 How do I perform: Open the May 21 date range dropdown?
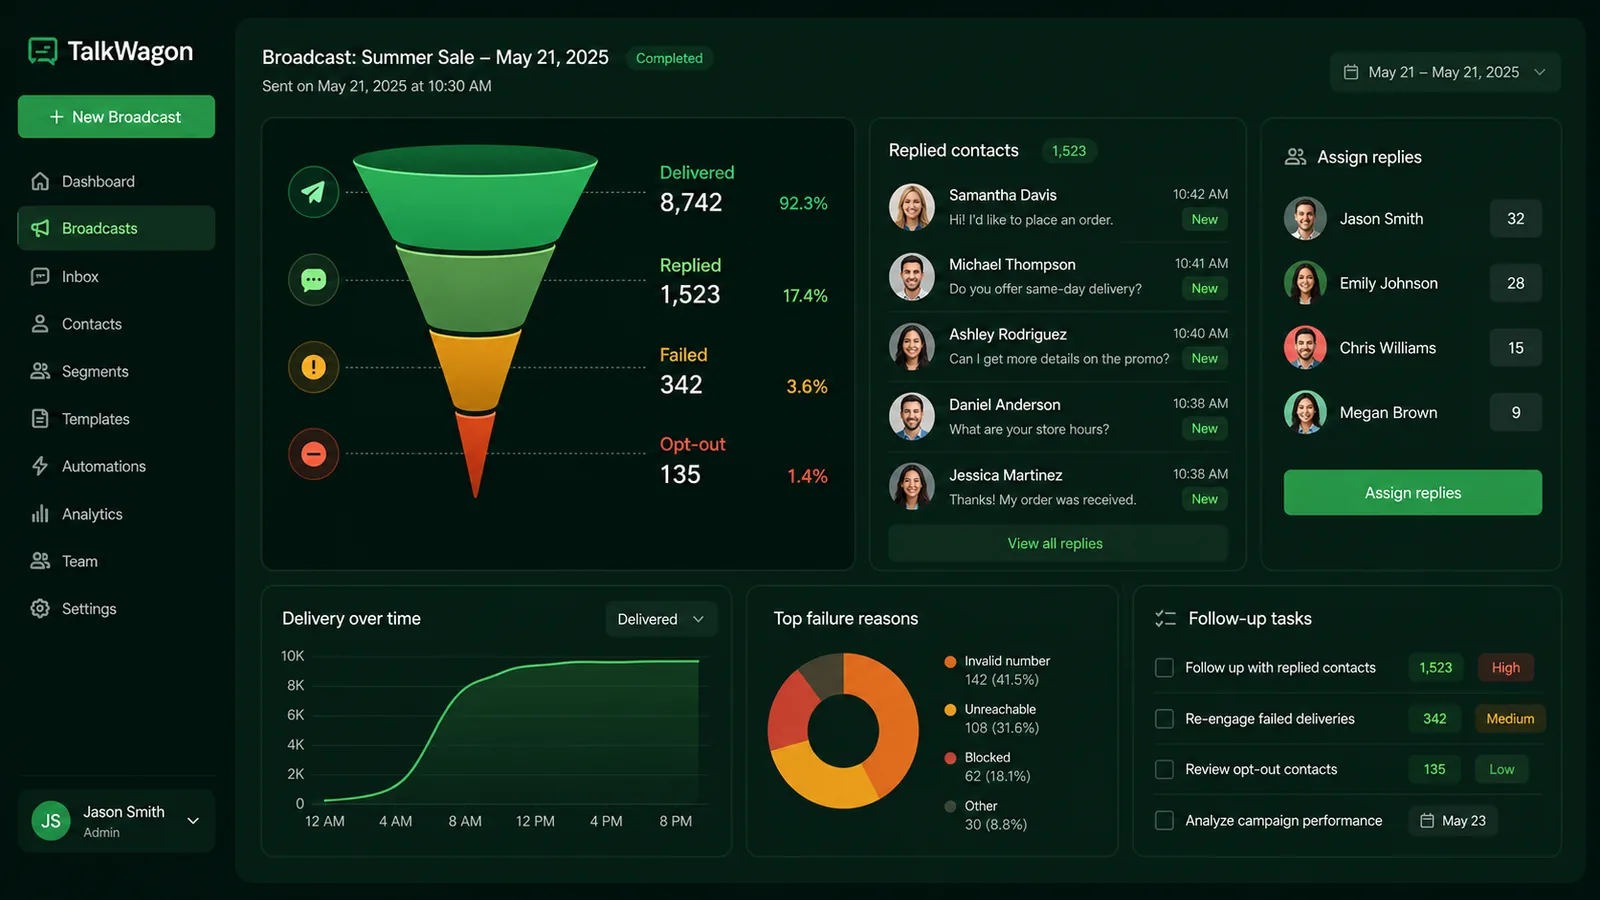pyautogui.click(x=1445, y=72)
